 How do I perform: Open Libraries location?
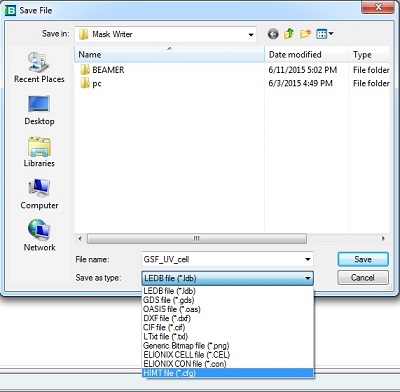click(39, 152)
